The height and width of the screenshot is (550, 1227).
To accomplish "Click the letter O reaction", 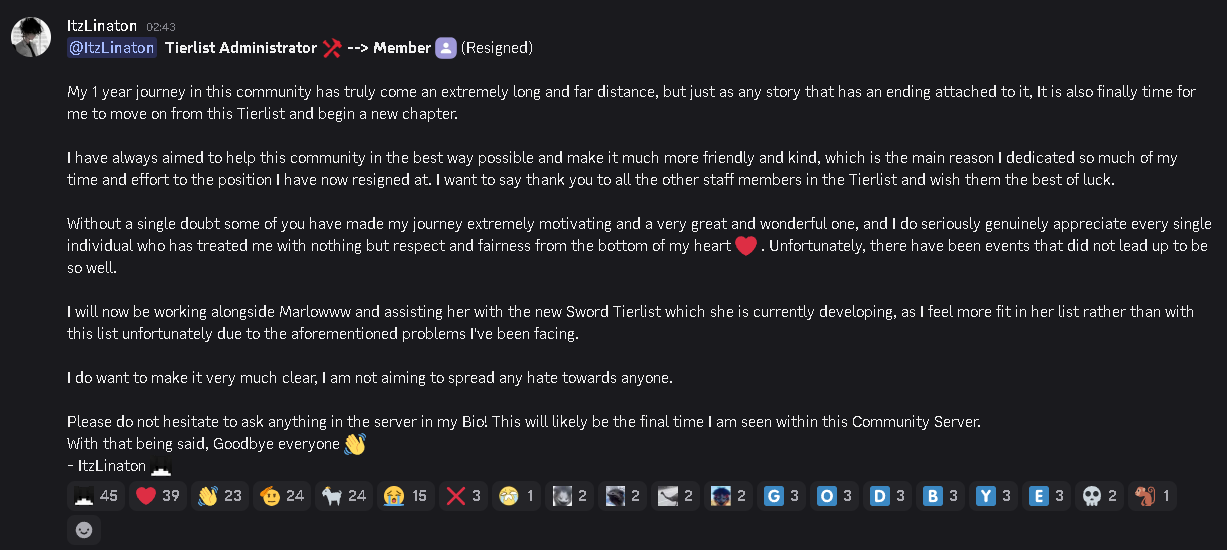I will [x=834, y=496].
